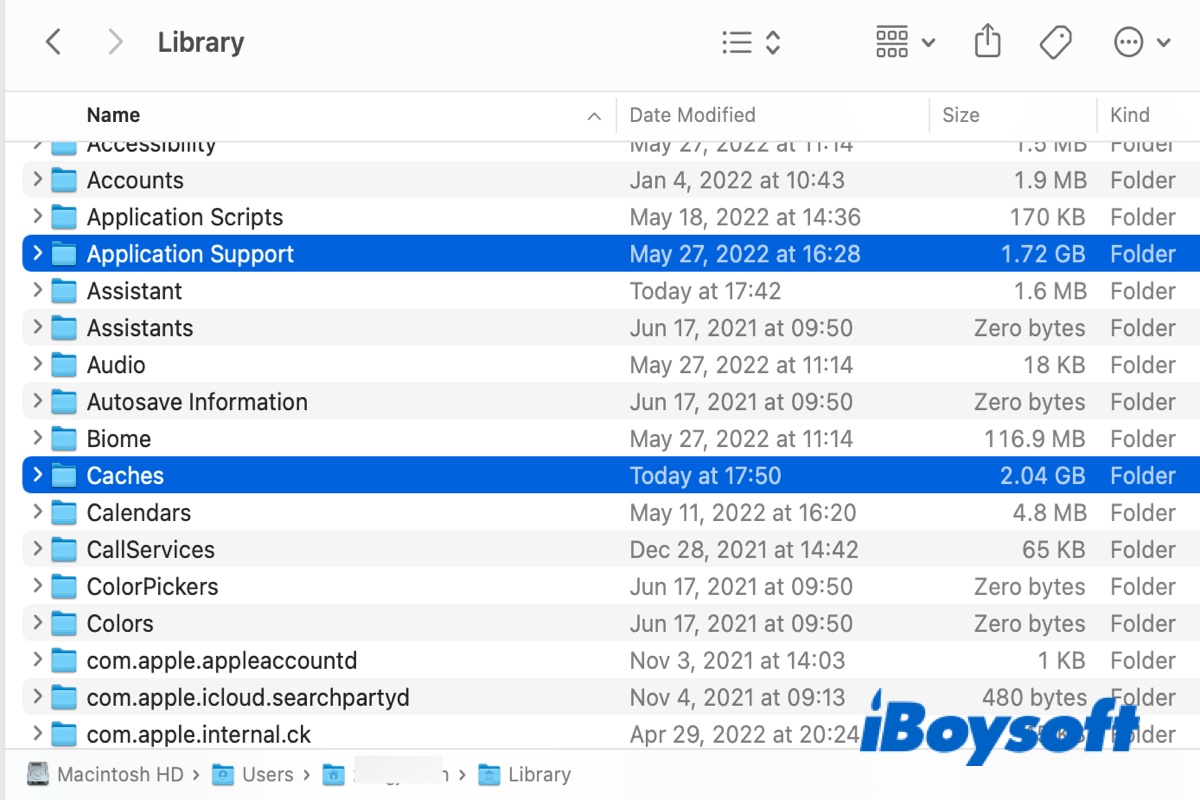1200x800 pixels.
Task: Click the Edit Tags icon
Action: 1055,42
